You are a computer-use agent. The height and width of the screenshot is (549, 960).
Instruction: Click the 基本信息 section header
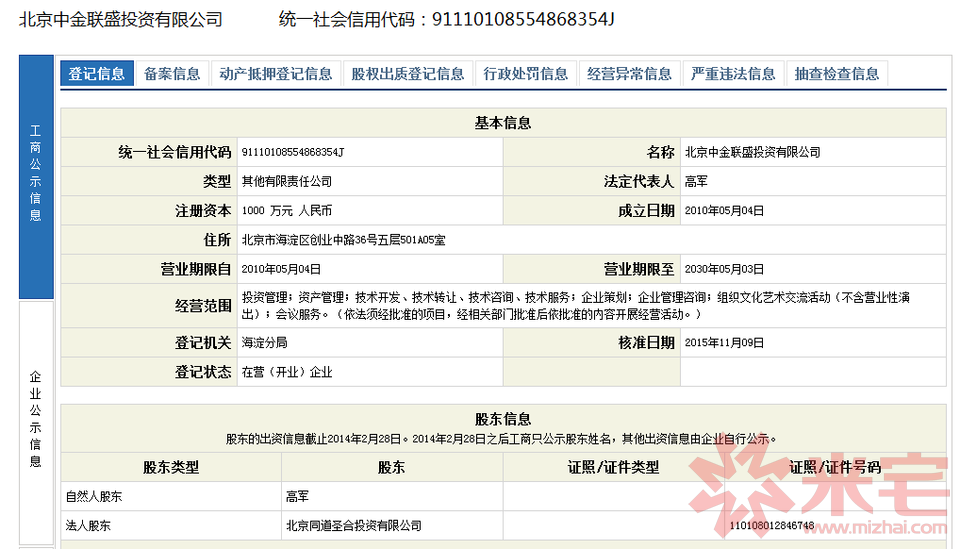[x=503, y=123]
